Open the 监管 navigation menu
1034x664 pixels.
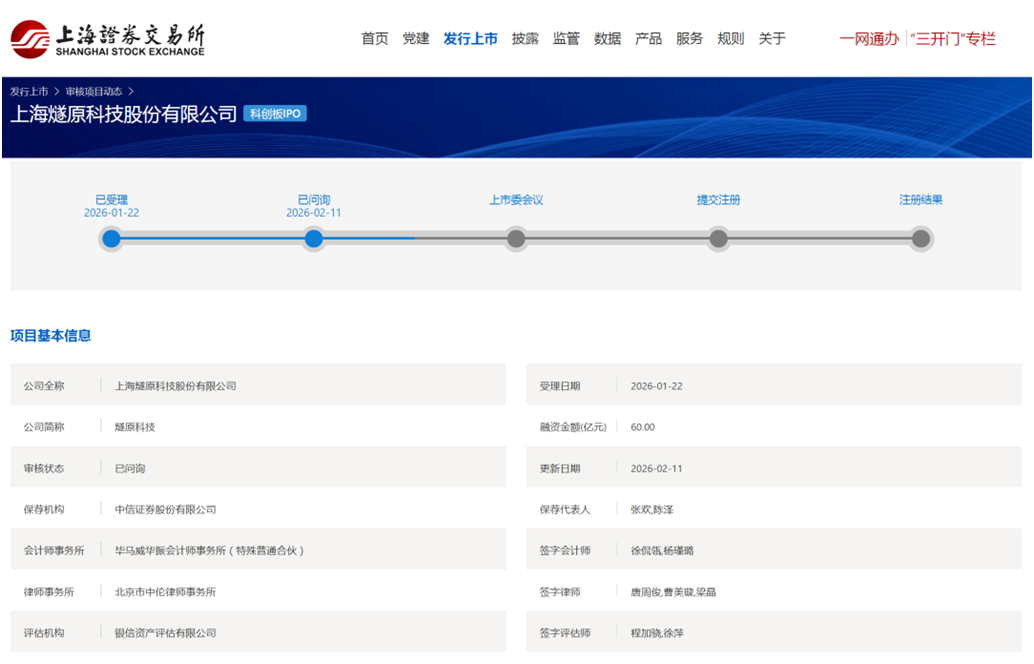(x=566, y=39)
